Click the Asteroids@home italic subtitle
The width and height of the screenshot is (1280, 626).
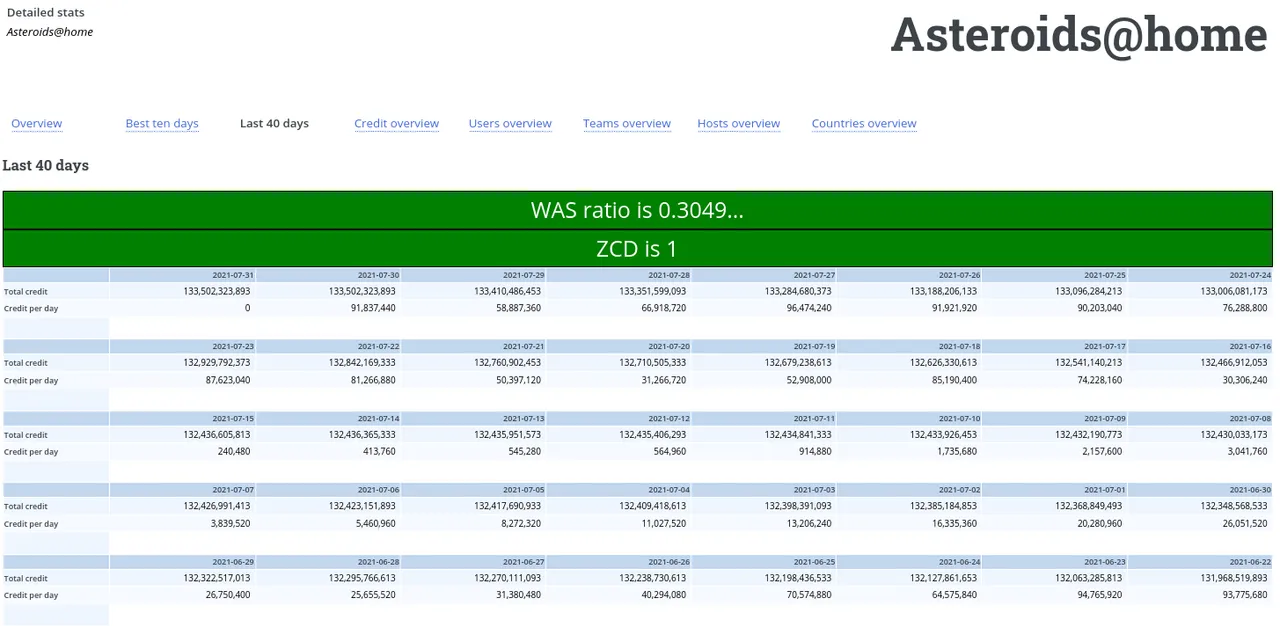tap(50, 32)
